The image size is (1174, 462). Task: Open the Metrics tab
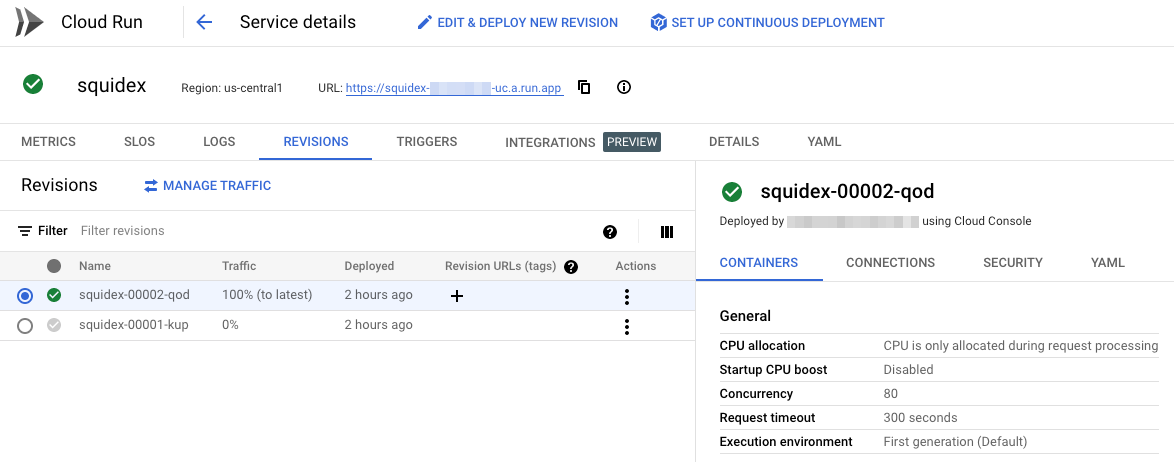(49, 142)
